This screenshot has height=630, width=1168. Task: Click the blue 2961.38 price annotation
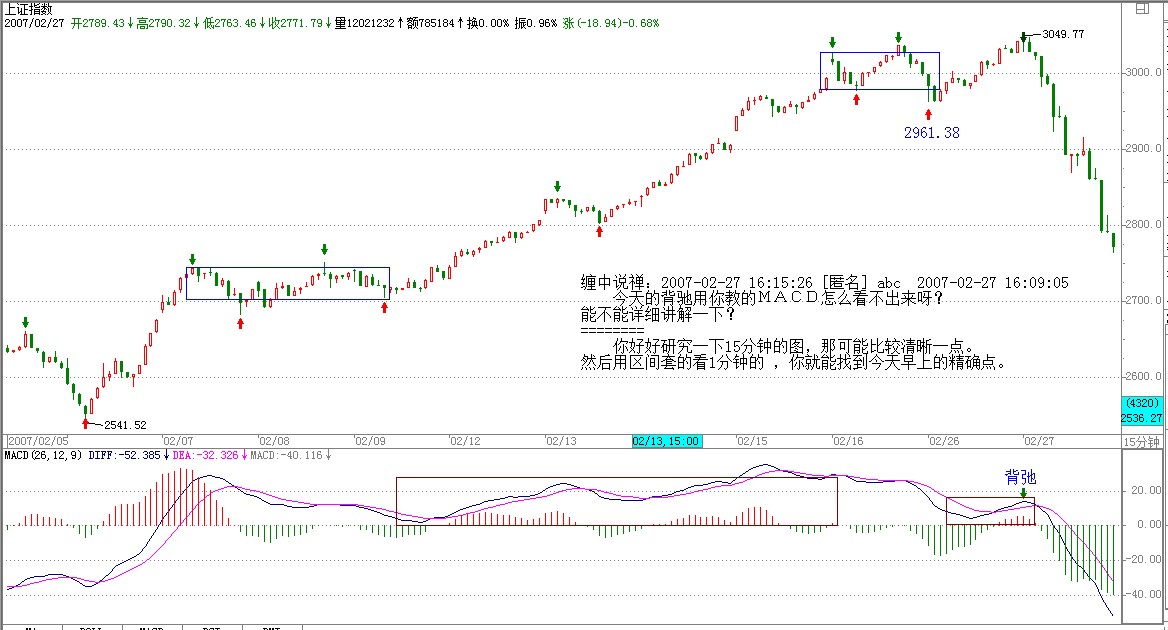tap(931, 132)
